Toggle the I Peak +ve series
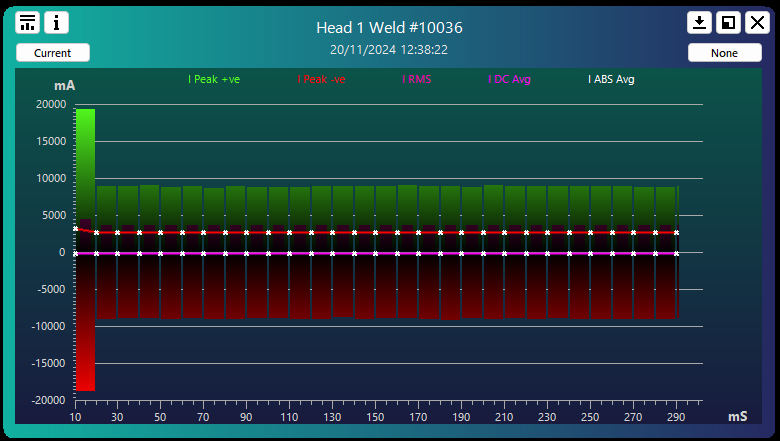Image resolution: width=780 pixels, height=441 pixels. [214, 79]
